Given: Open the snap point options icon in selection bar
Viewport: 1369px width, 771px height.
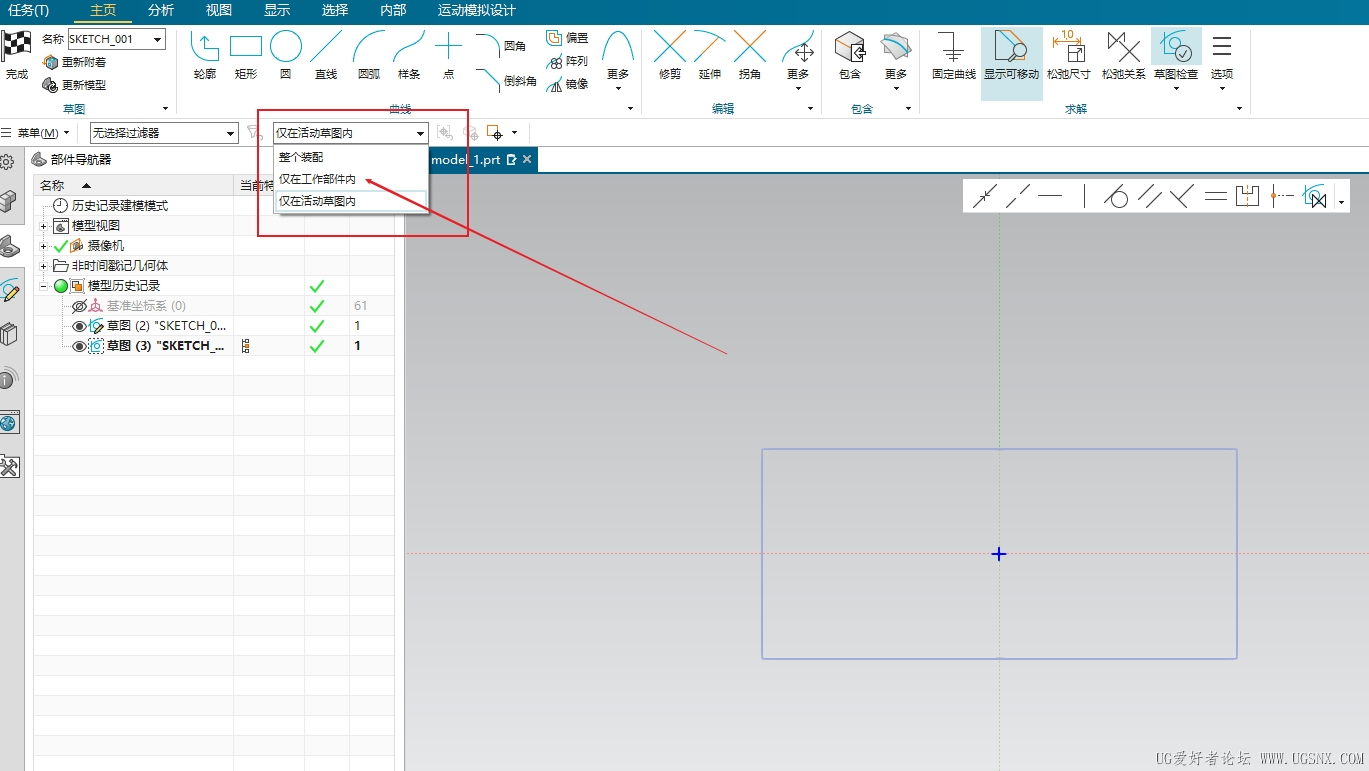Looking at the screenshot, I should [494, 133].
